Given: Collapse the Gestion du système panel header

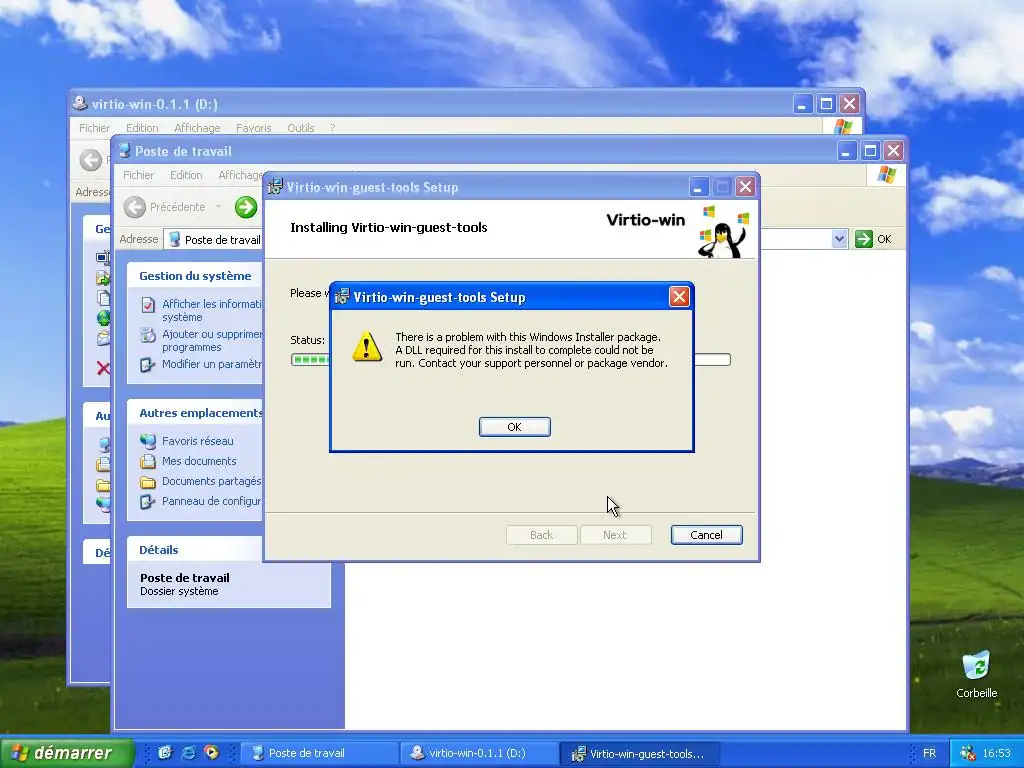Looking at the screenshot, I should 195,276.
